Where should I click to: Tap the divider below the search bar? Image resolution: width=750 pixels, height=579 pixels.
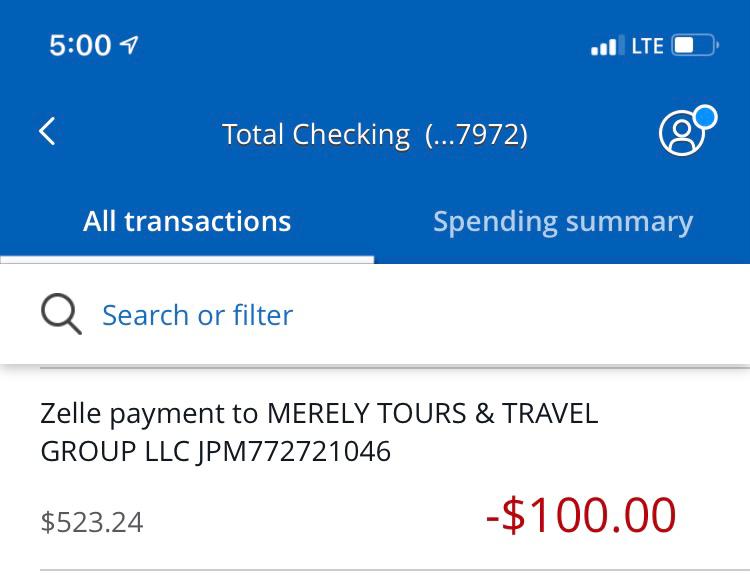[x=395, y=368]
